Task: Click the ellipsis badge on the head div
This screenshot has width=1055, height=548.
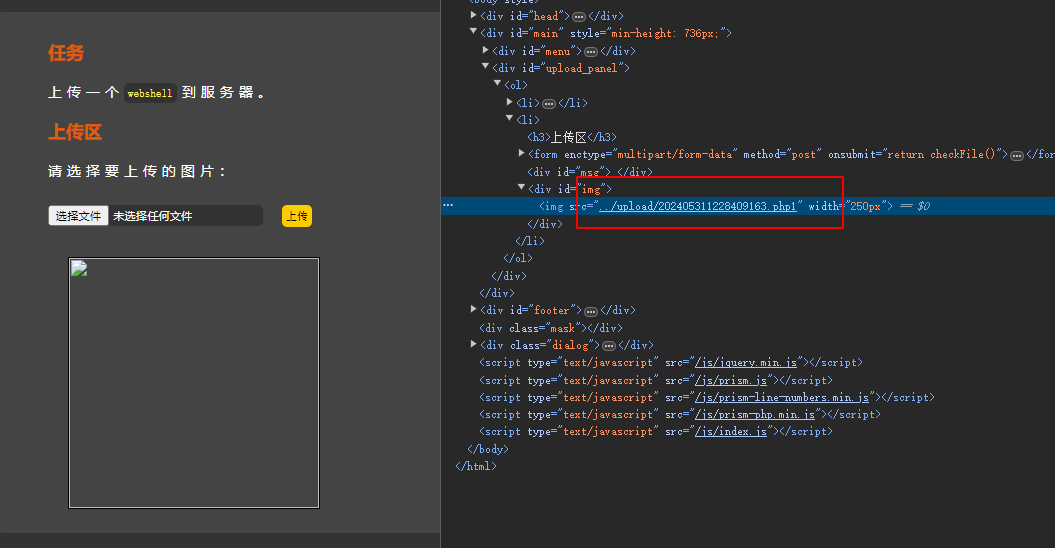Action: [578, 16]
